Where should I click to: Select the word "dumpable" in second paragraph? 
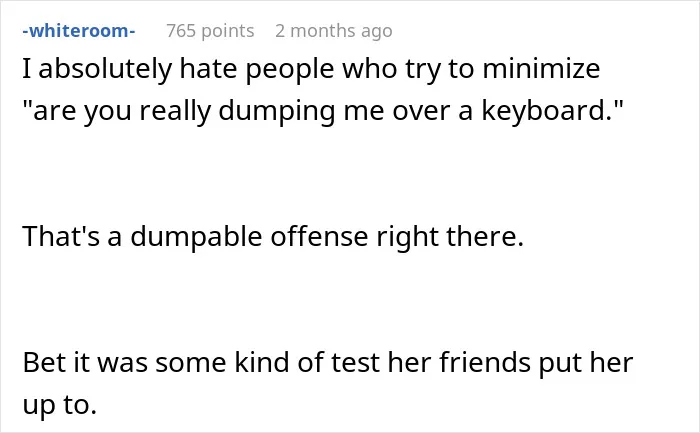196,237
